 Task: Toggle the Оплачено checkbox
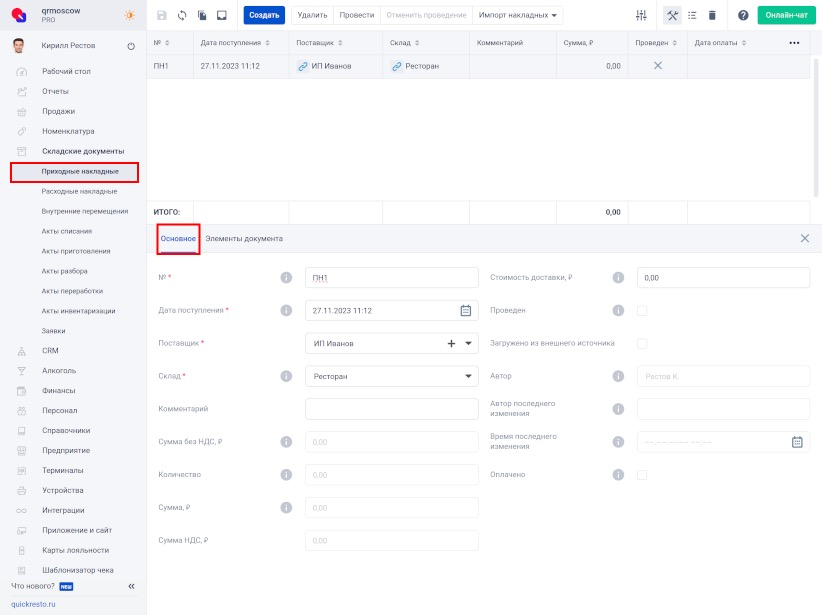tap(642, 474)
